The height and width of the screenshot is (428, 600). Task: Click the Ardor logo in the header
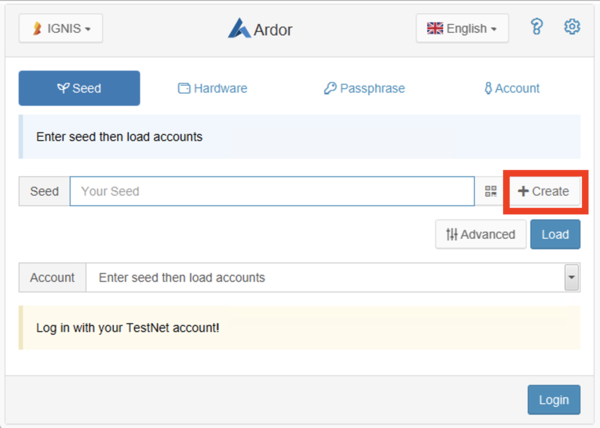pyautogui.click(x=260, y=29)
